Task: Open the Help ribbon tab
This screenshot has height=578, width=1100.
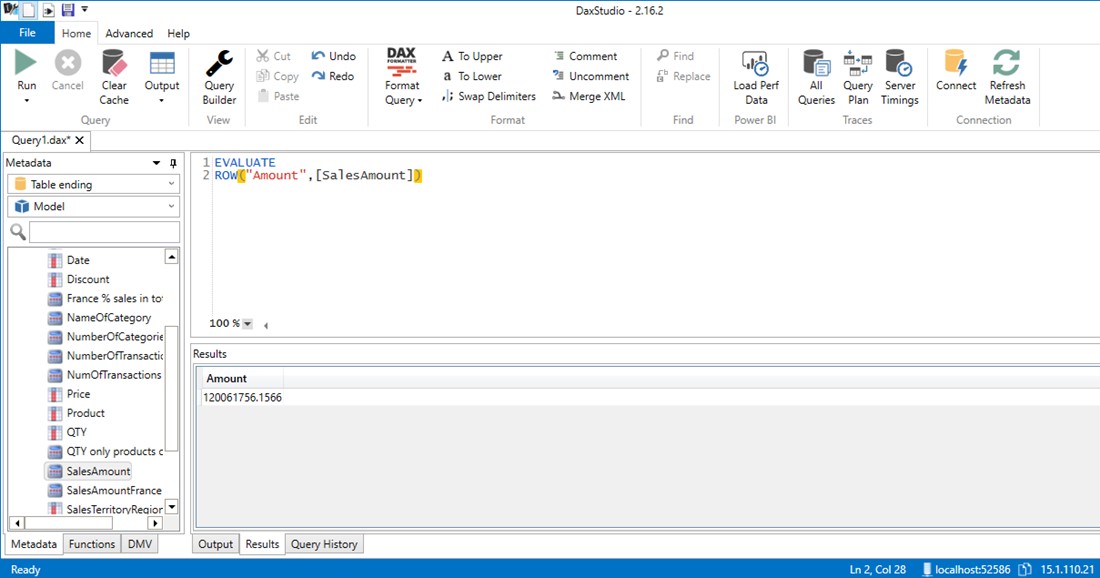Action: [178, 33]
